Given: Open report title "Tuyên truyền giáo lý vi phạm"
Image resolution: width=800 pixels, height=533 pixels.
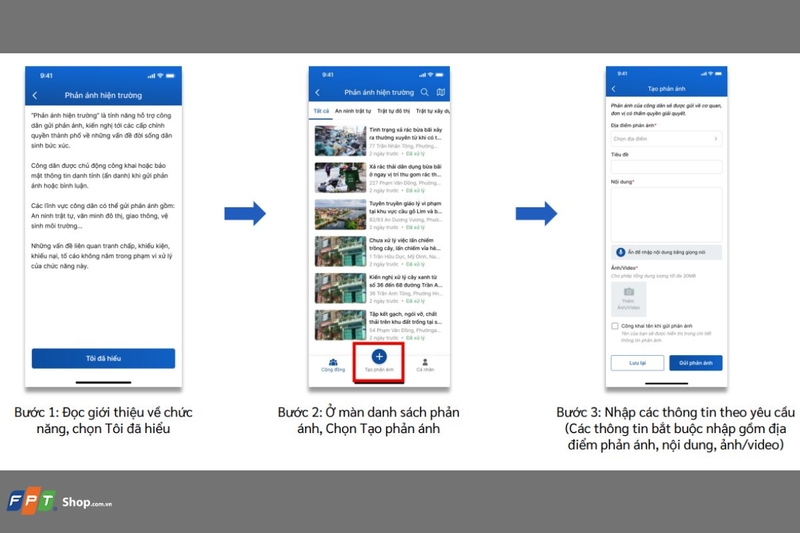Looking at the screenshot, I should tap(405, 204).
